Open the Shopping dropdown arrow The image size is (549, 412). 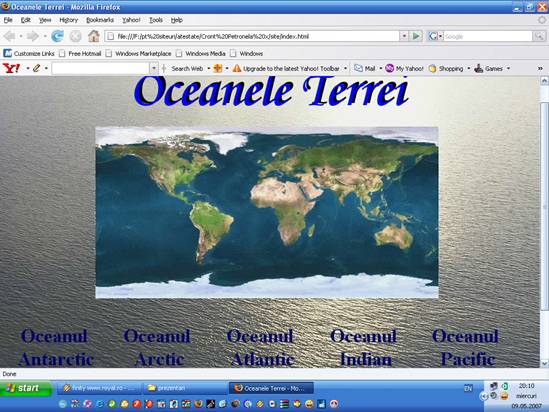tap(468, 68)
